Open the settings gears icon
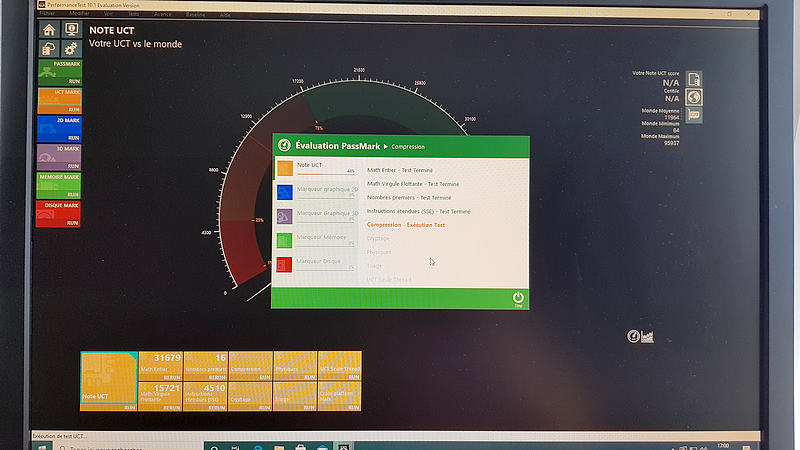Screen dimensions: 800x450 click(x=71, y=49)
